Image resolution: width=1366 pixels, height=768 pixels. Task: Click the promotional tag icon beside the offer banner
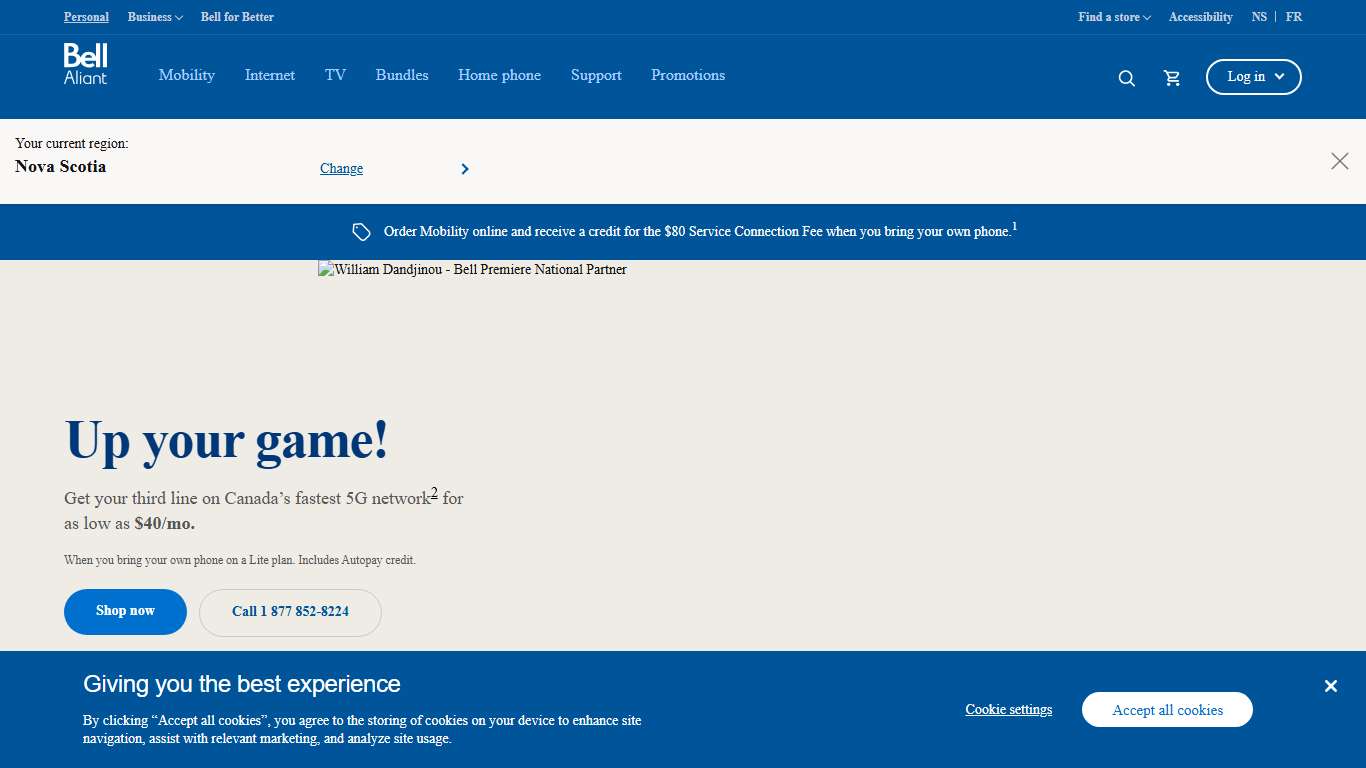(x=361, y=231)
